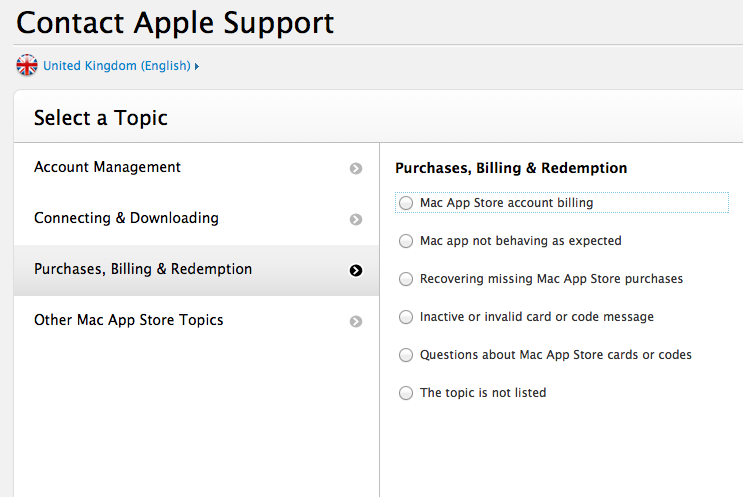Select Mac App Store account billing radio button
This screenshot has width=743, height=497.
tap(406, 203)
